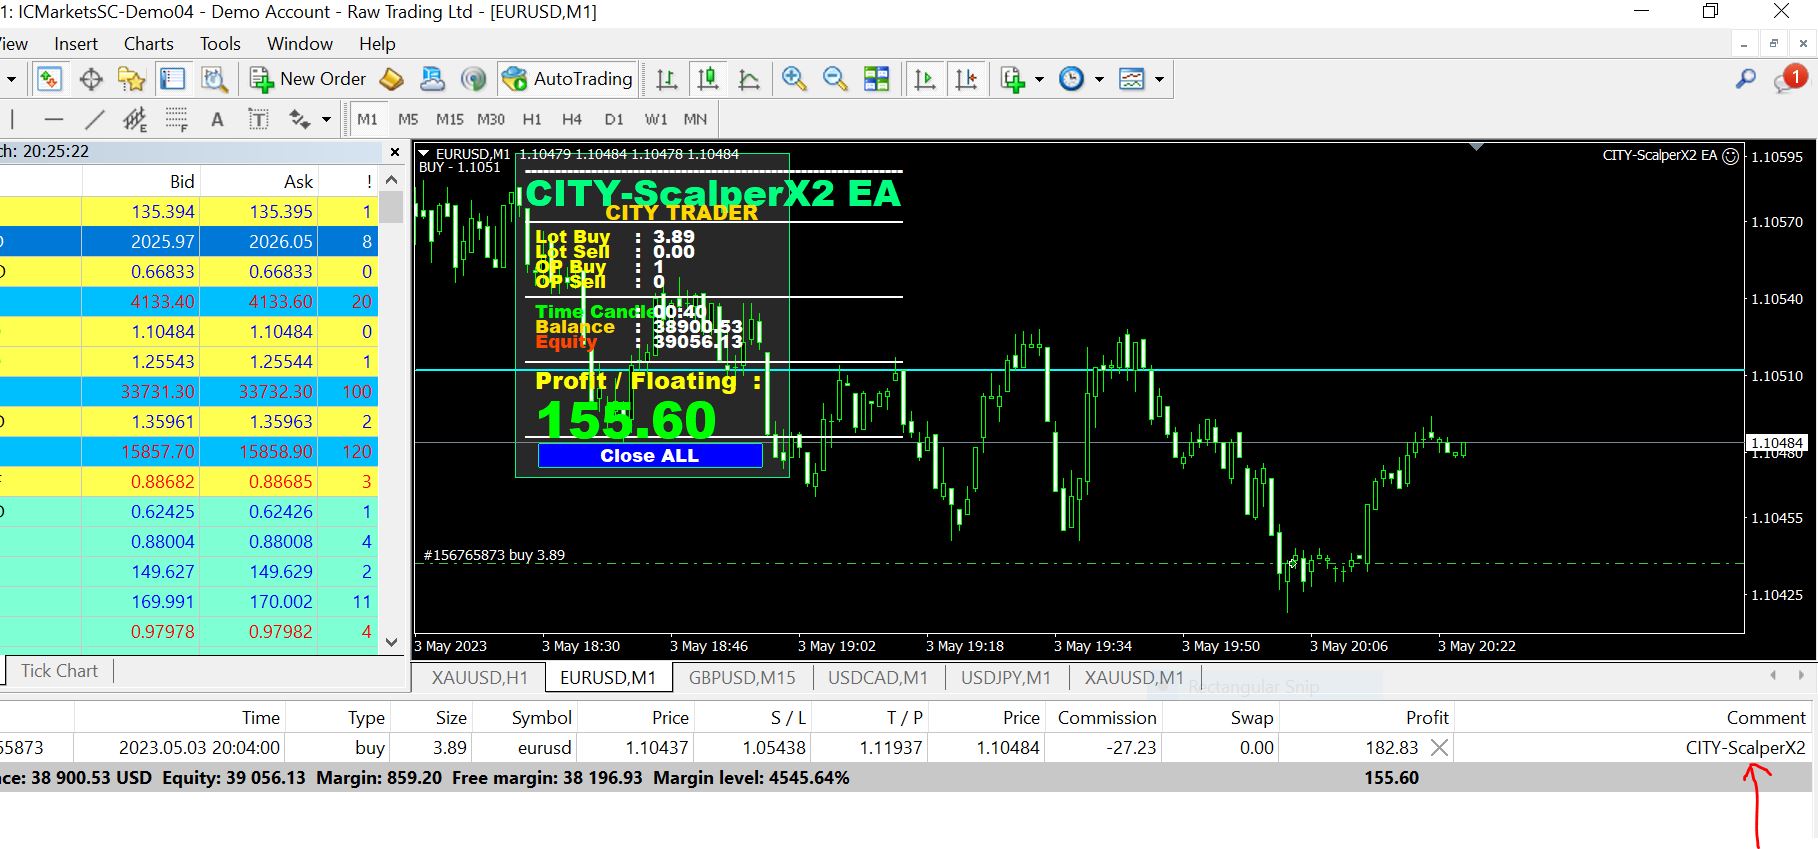This screenshot has width=1818, height=849.
Task: Switch to the GBPUSD,M15 chart tab
Action: pyautogui.click(x=742, y=677)
